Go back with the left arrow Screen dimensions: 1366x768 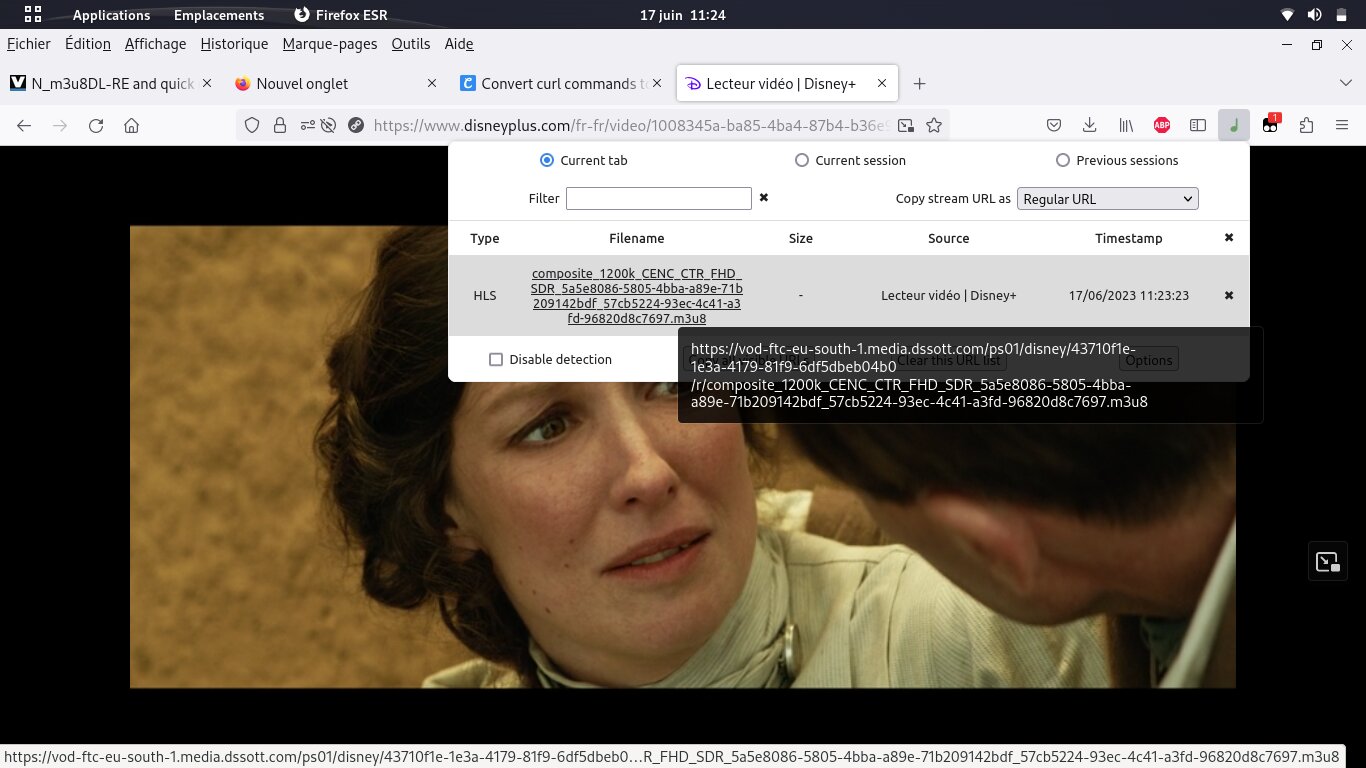tap(24, 125)
